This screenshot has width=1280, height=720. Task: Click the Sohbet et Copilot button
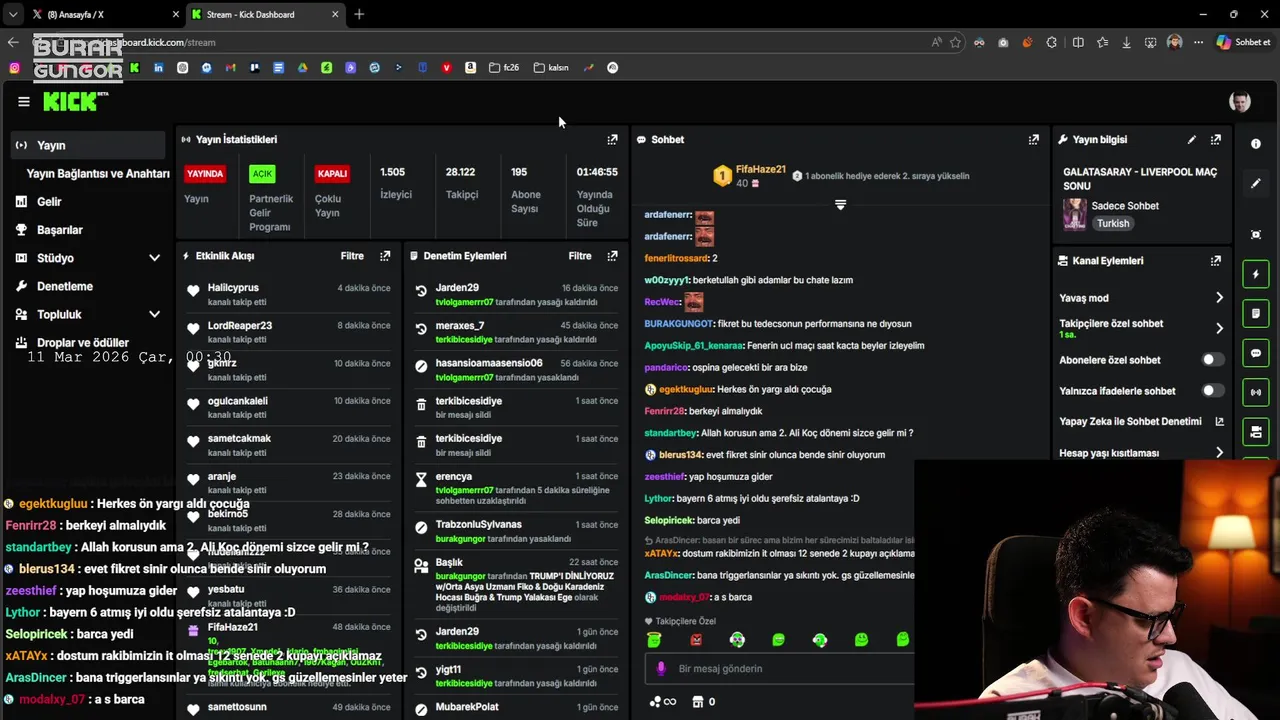[1243, 42]
